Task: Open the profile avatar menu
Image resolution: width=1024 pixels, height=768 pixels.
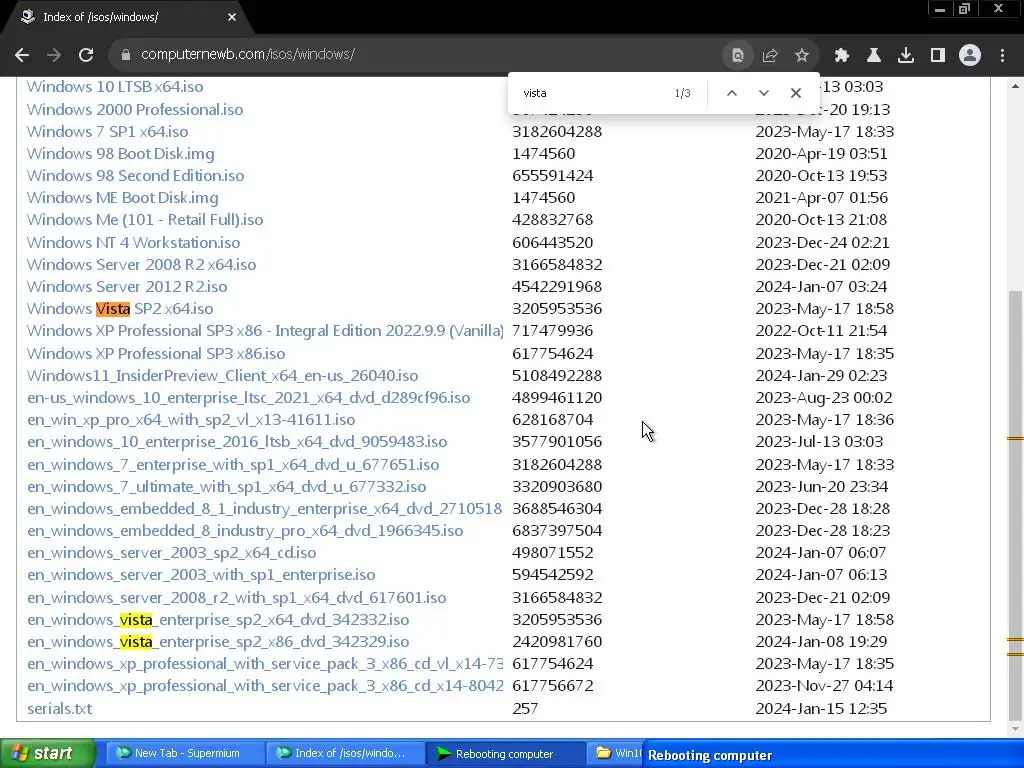Action: click(970, 56)
